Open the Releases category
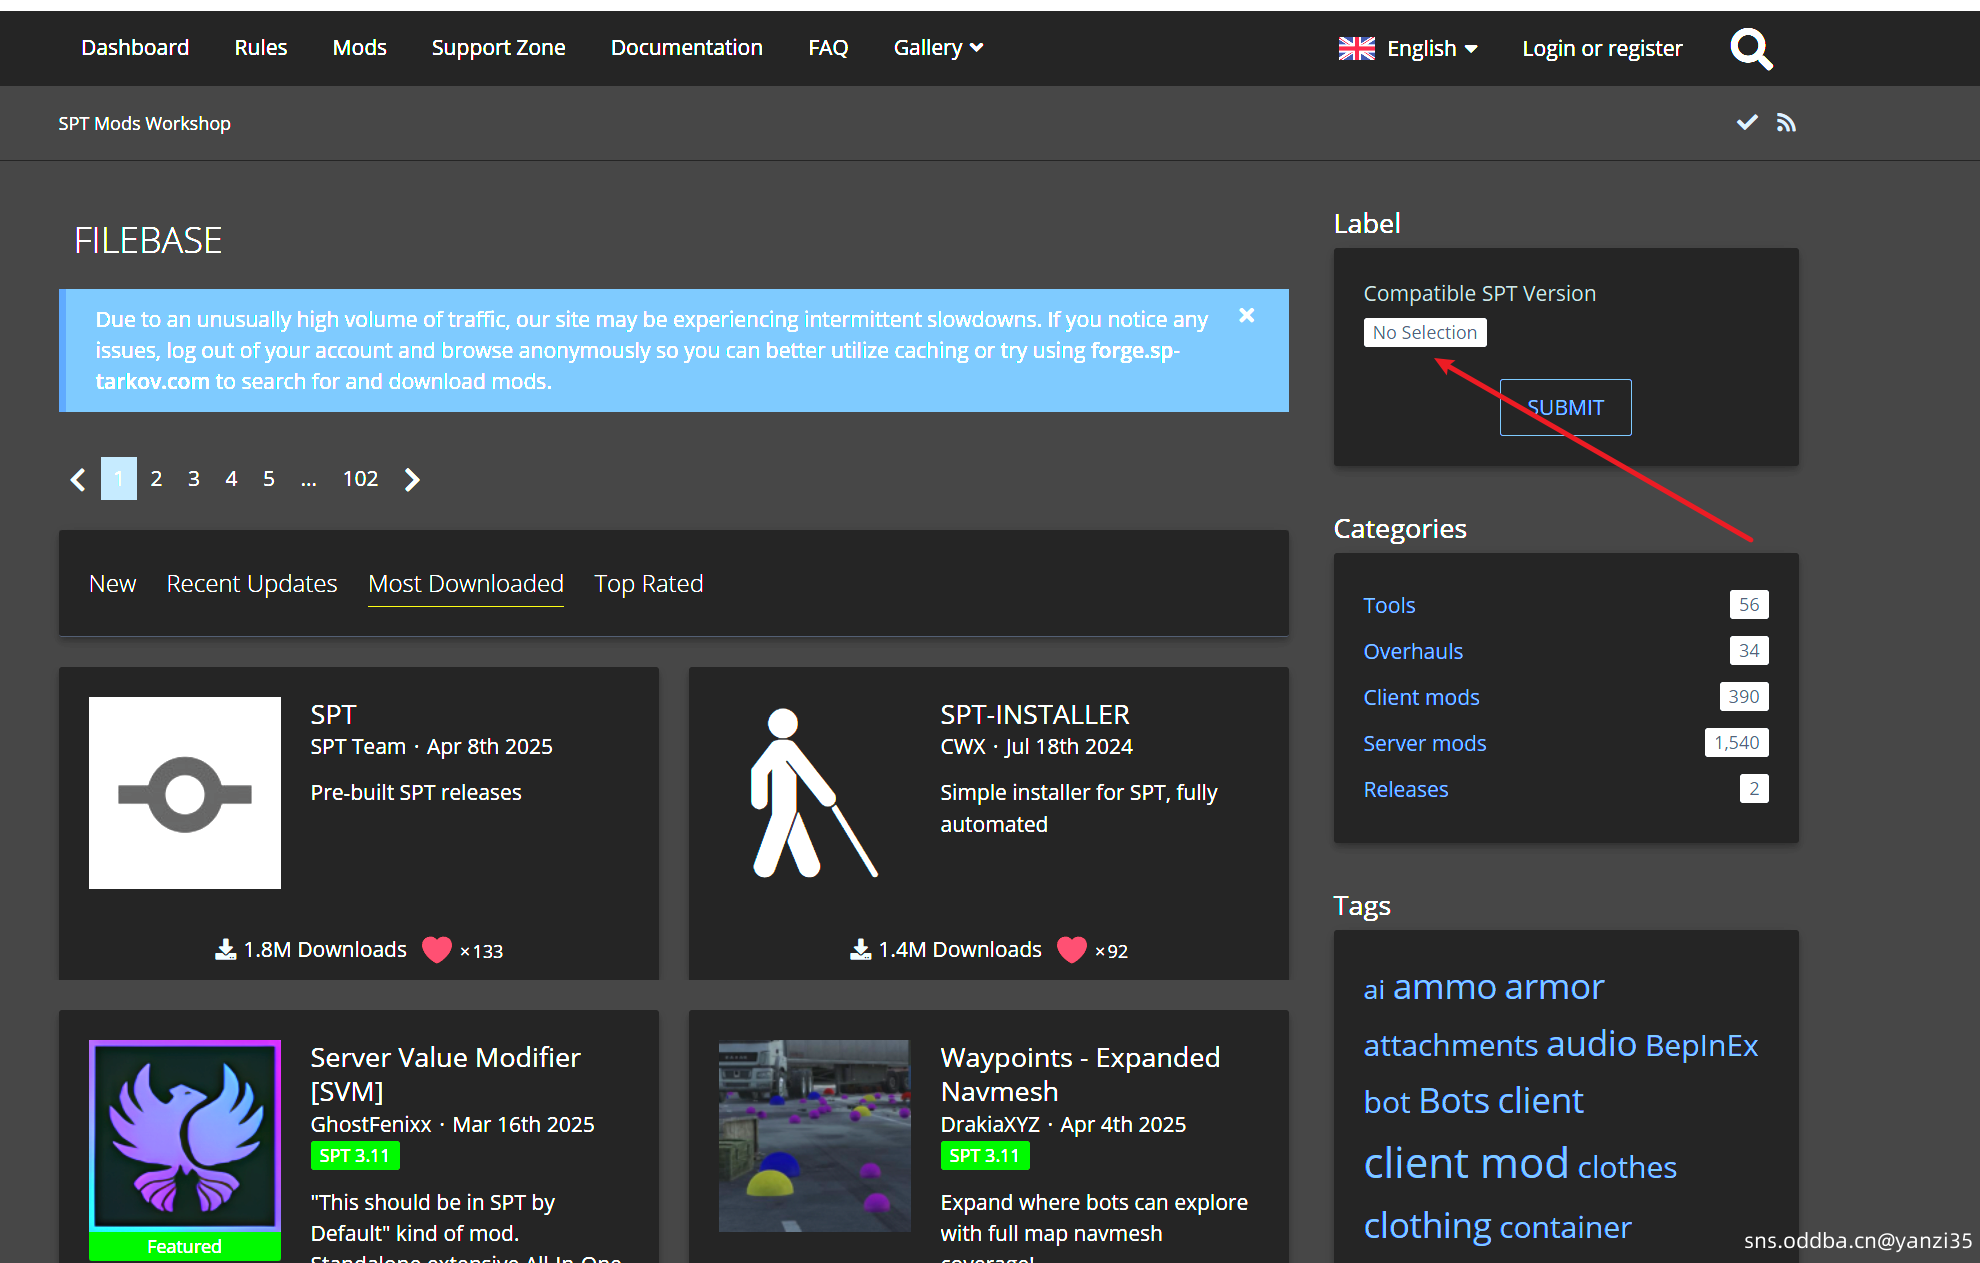Screen dimensions: 1980x1263 coord(1406,789)
